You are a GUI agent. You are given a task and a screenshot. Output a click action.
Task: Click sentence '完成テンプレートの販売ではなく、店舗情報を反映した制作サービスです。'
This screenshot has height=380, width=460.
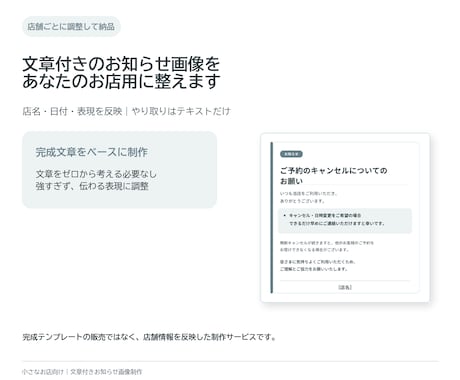pyautogui.click(x=149, y=337)
